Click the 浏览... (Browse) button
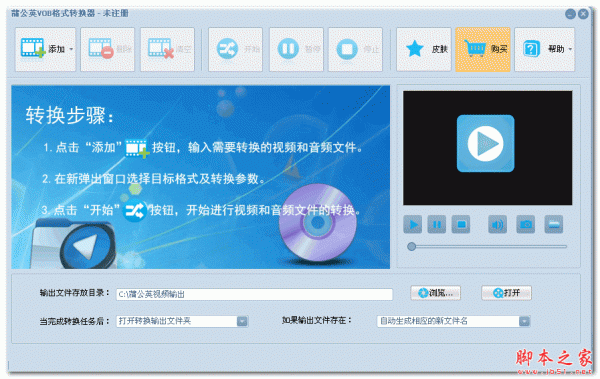600x379 pixels. tap(435, 293)
